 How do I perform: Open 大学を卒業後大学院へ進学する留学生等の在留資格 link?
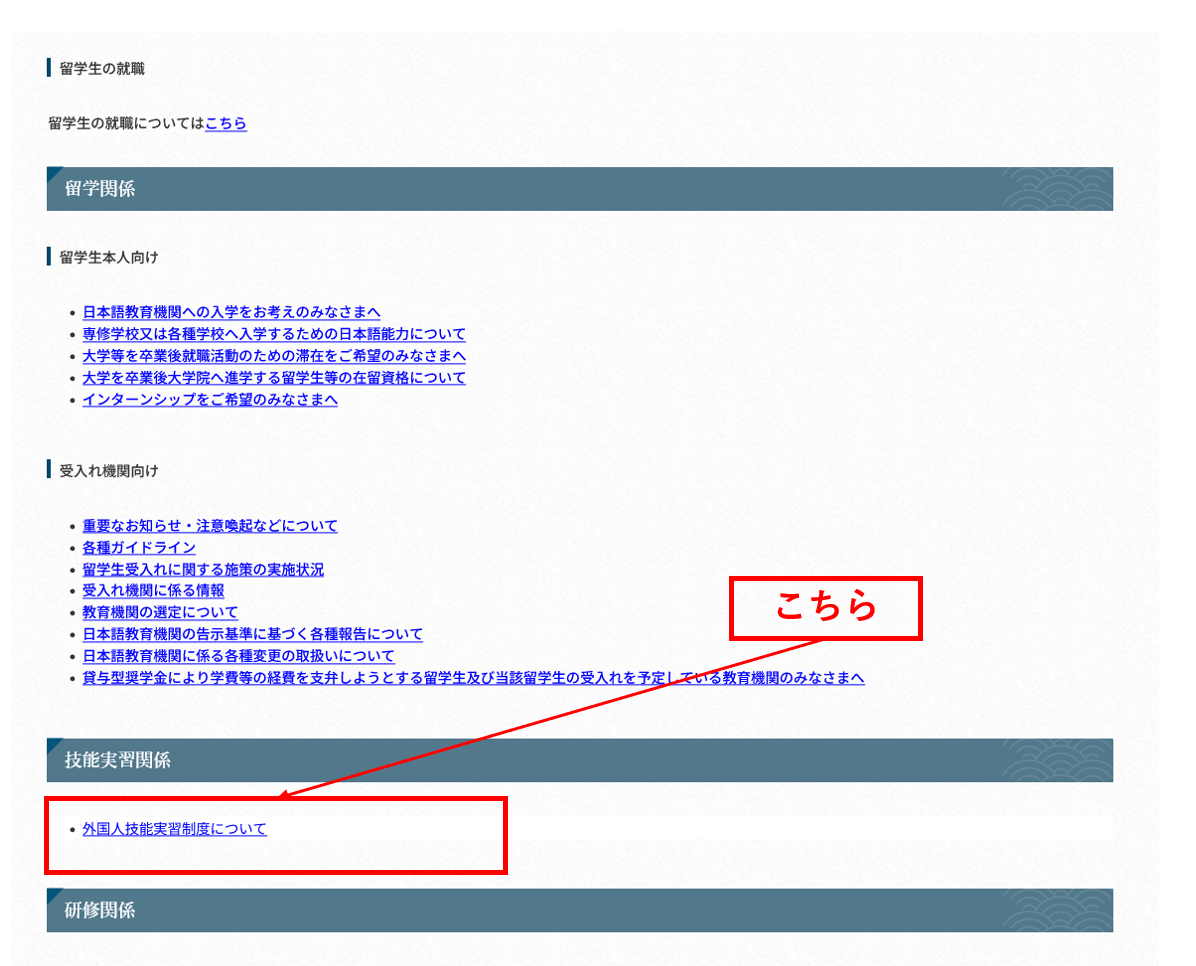[274, 378]
